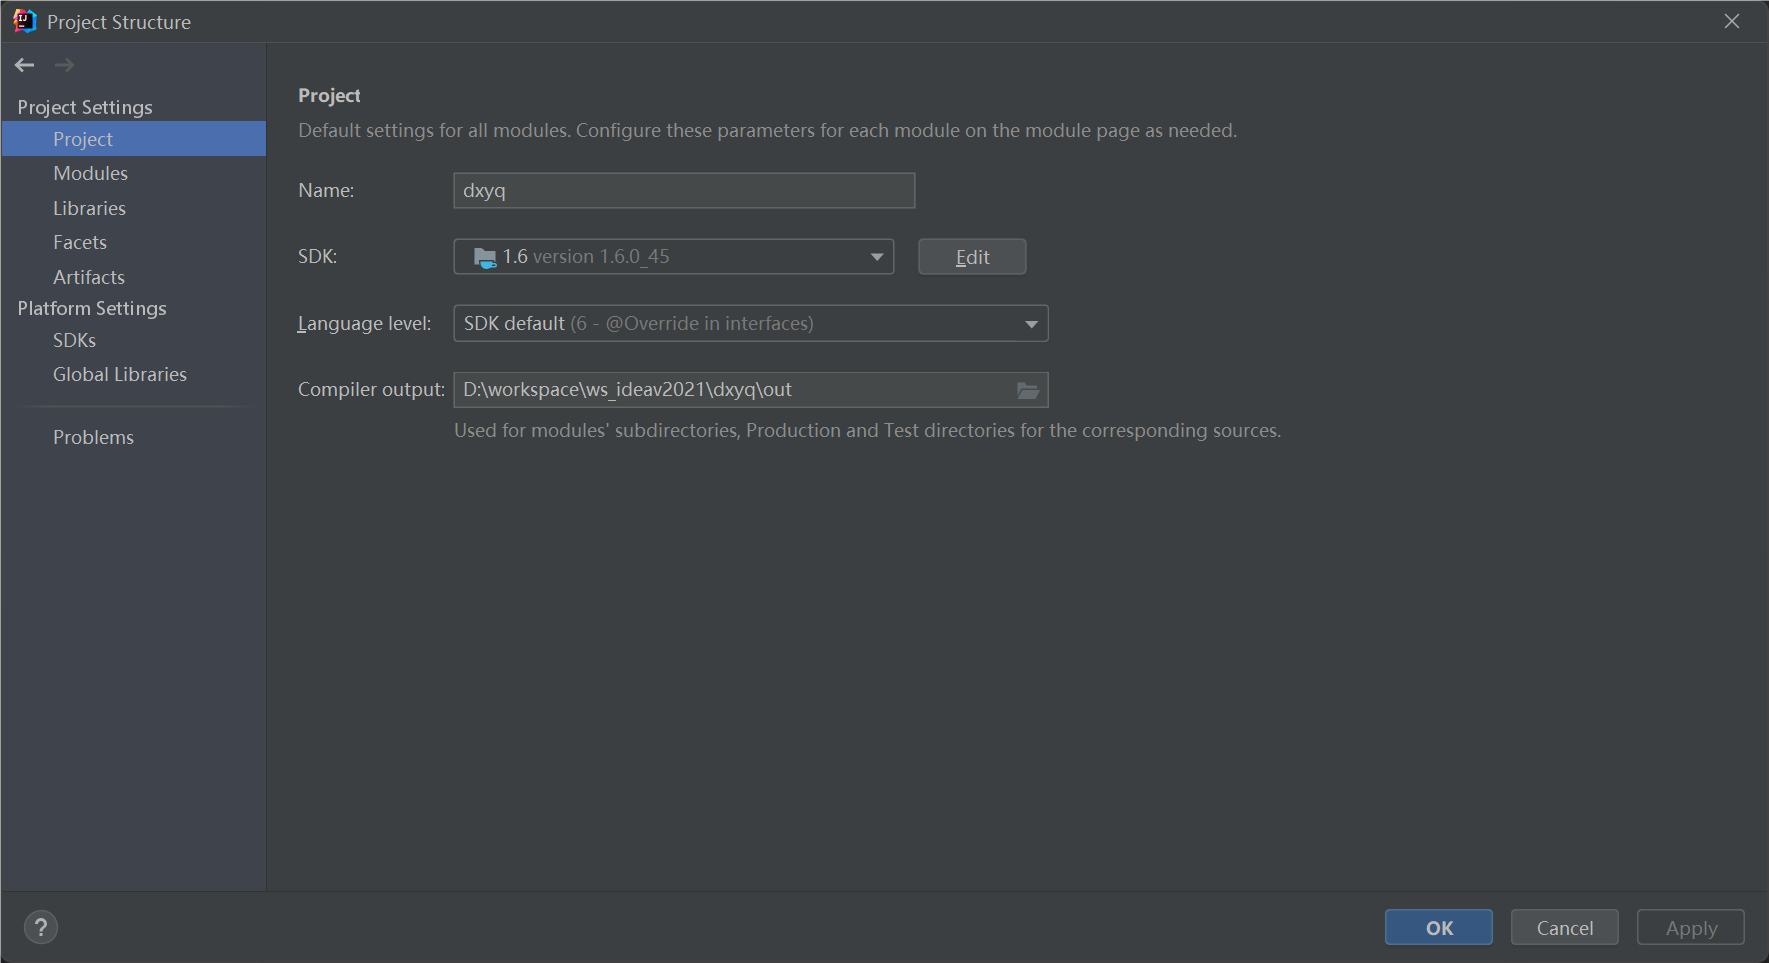Open Global Libraries settings
Viewport: 1769px width, 963px height.
[120, 374]
